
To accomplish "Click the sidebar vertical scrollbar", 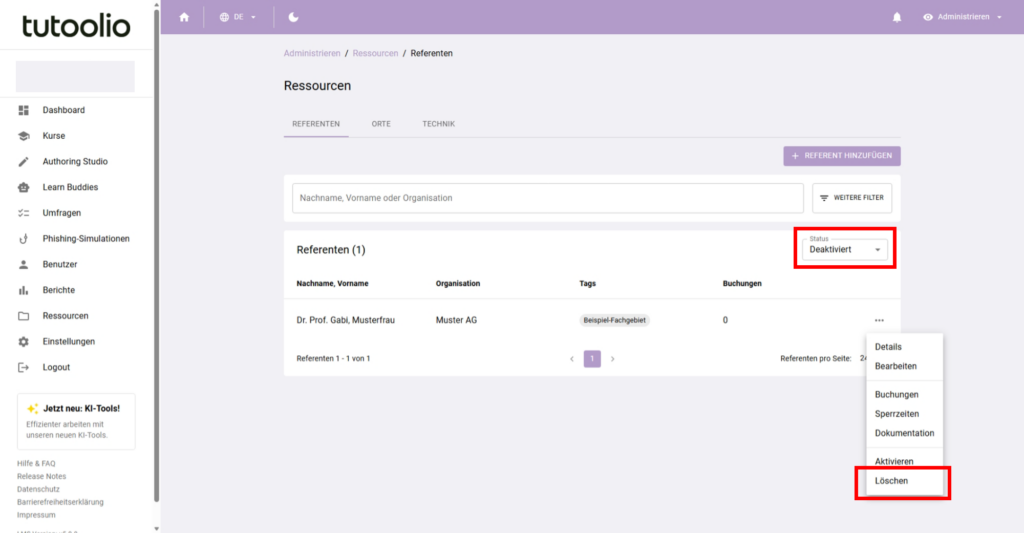I will click(x=156, y=256).
